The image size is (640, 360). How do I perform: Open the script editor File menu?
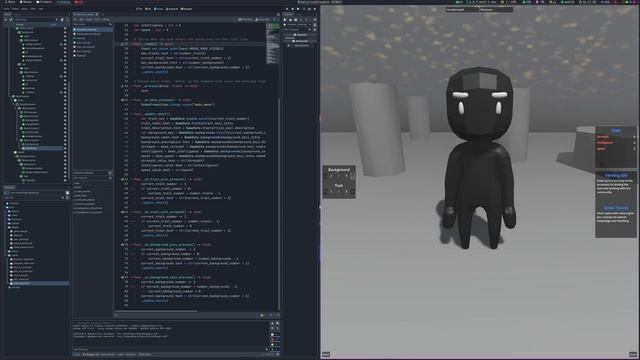point(75,19)
